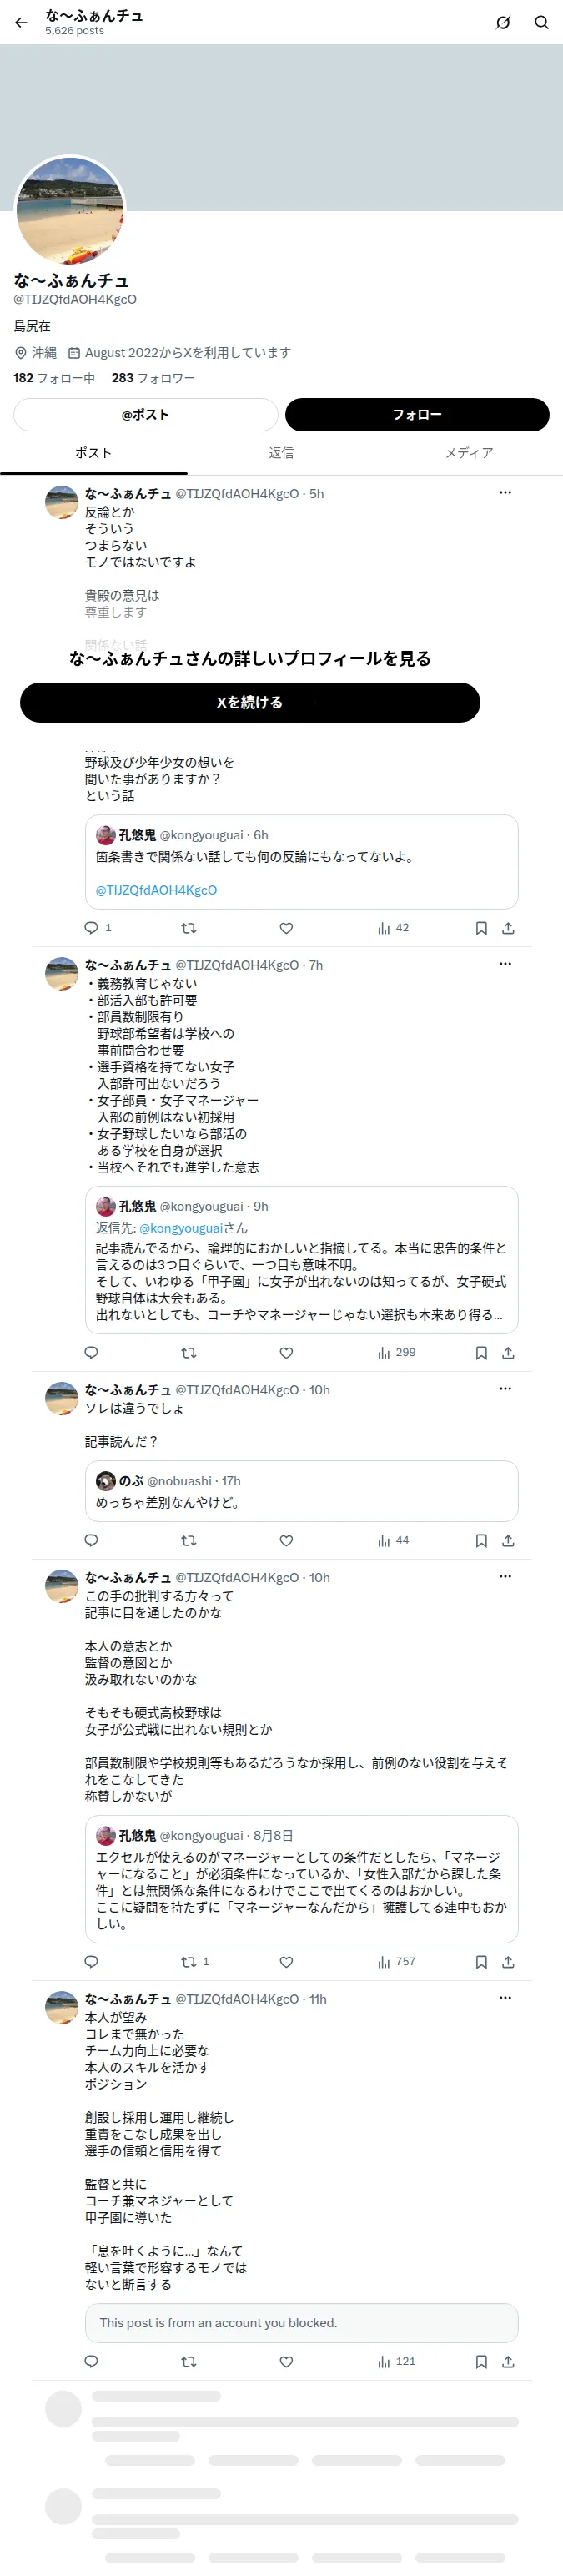Open the @TIJZQfdAOH4KgcO mention link
The width and height of the screenshot is (563, 2576).
coord(156,890)
